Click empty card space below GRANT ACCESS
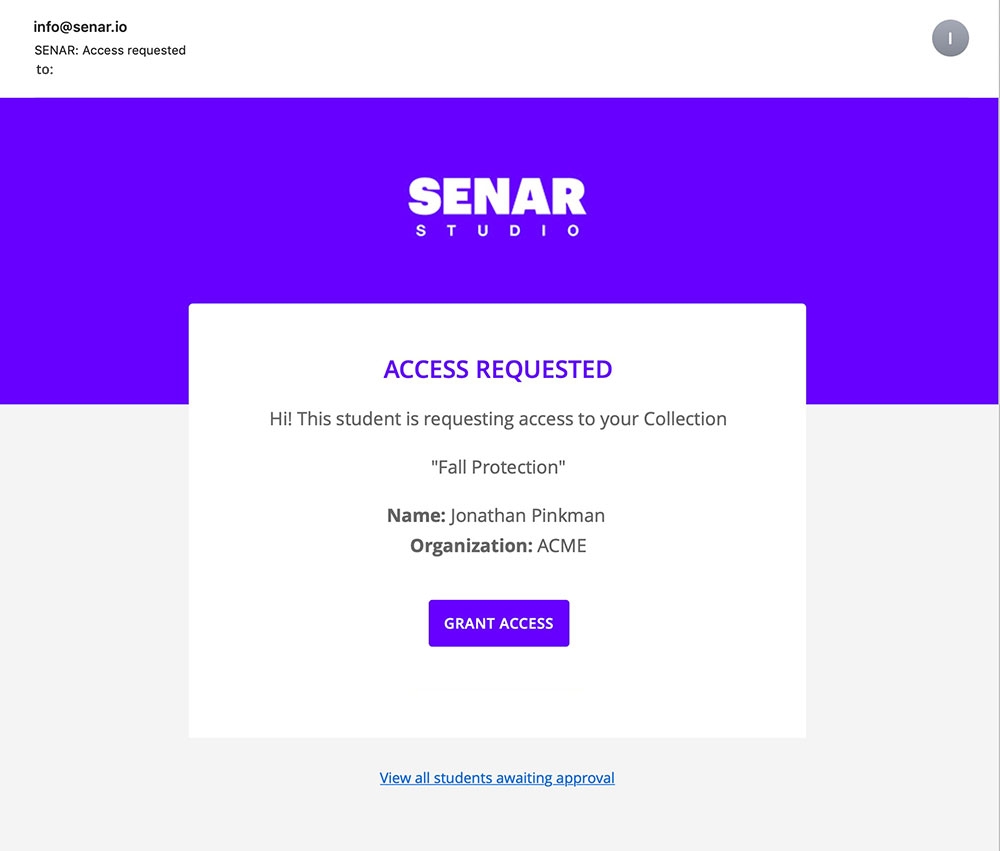 pos(497,695)
